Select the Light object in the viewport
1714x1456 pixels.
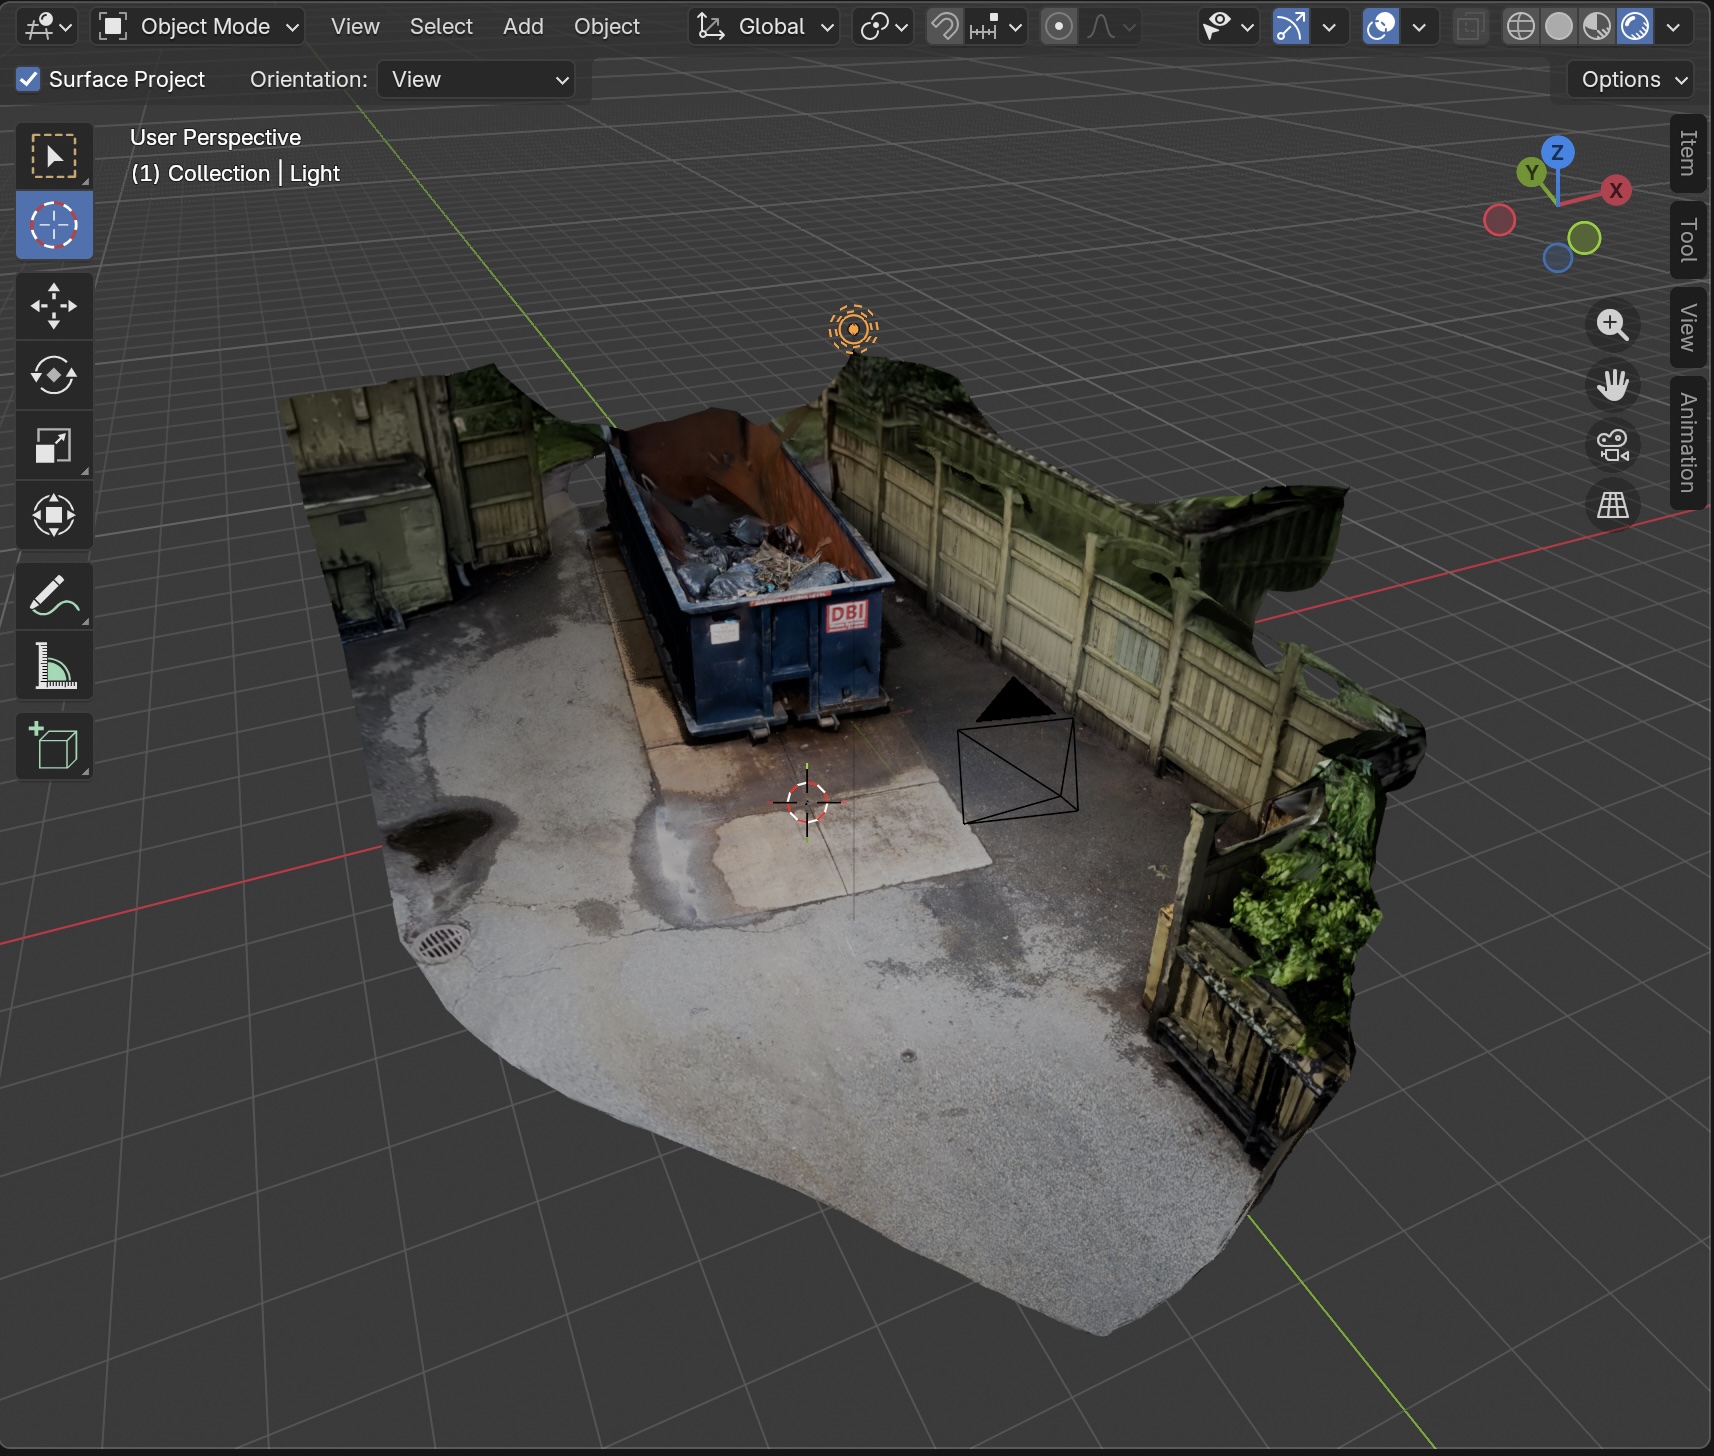853,329
